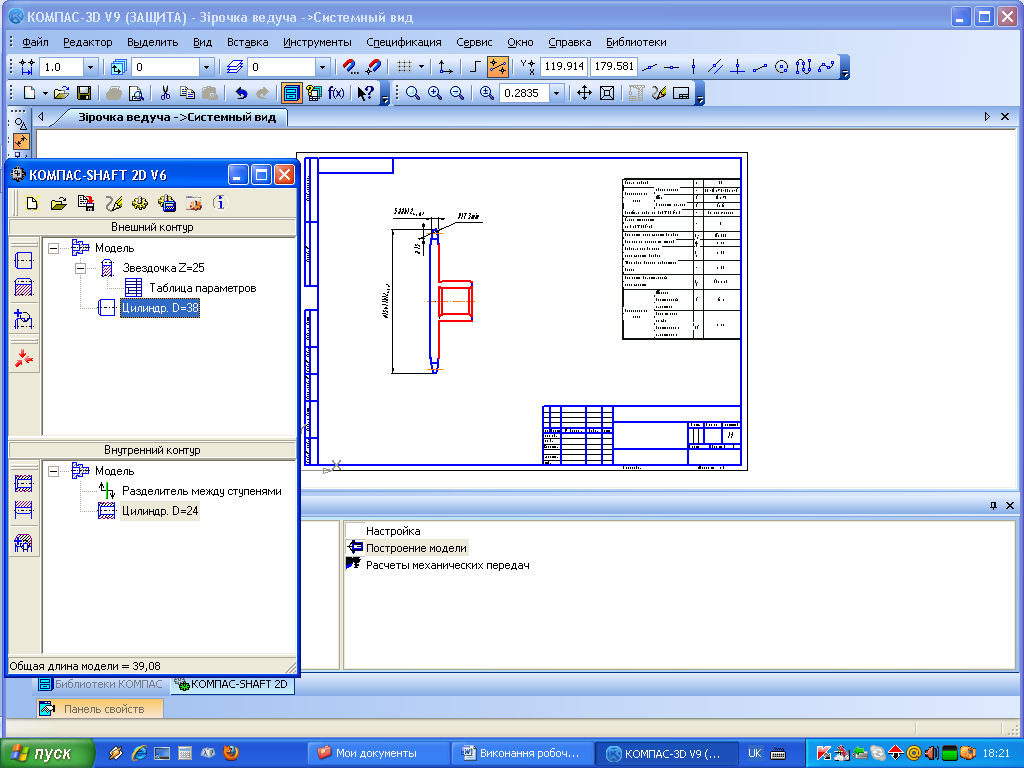
Task: Open the zoom scale 0.2835 dropdown
Action: click(556, 93)
